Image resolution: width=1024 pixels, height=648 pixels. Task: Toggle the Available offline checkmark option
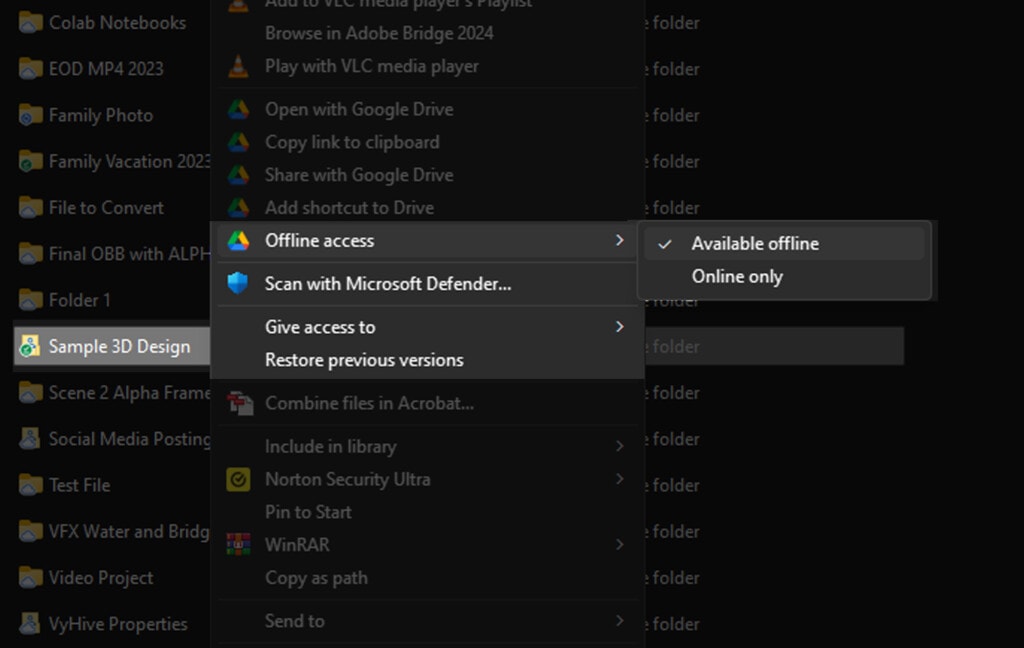(x=755, y=243)
